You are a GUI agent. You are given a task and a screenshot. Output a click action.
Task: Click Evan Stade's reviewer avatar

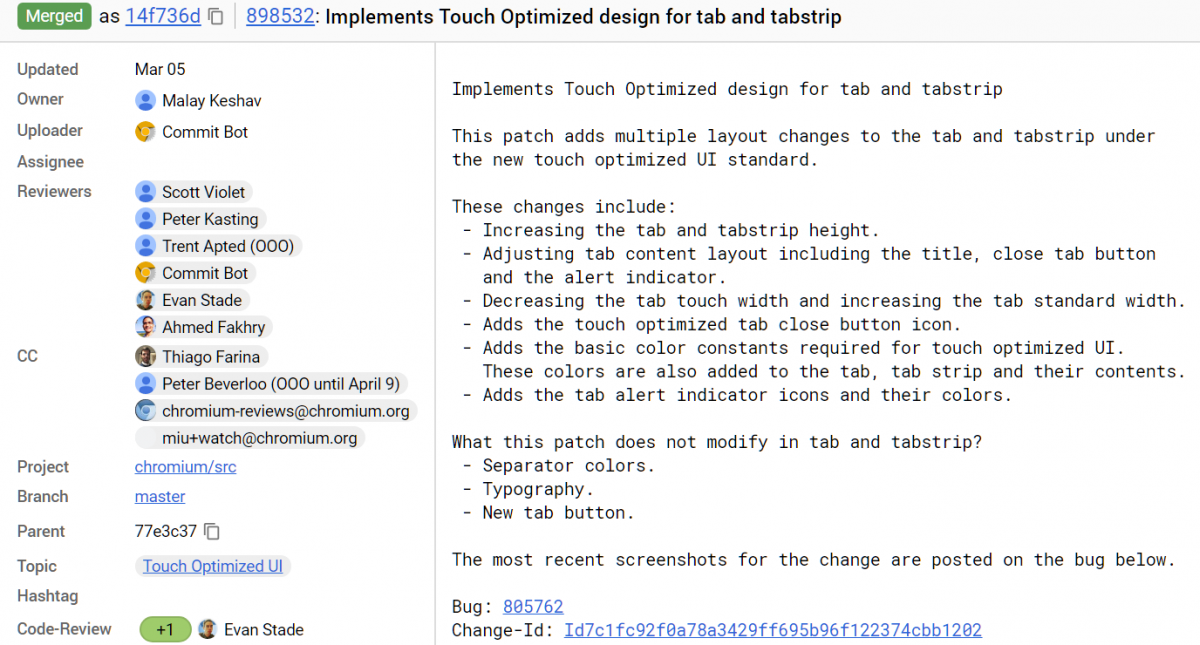point(146,300)
